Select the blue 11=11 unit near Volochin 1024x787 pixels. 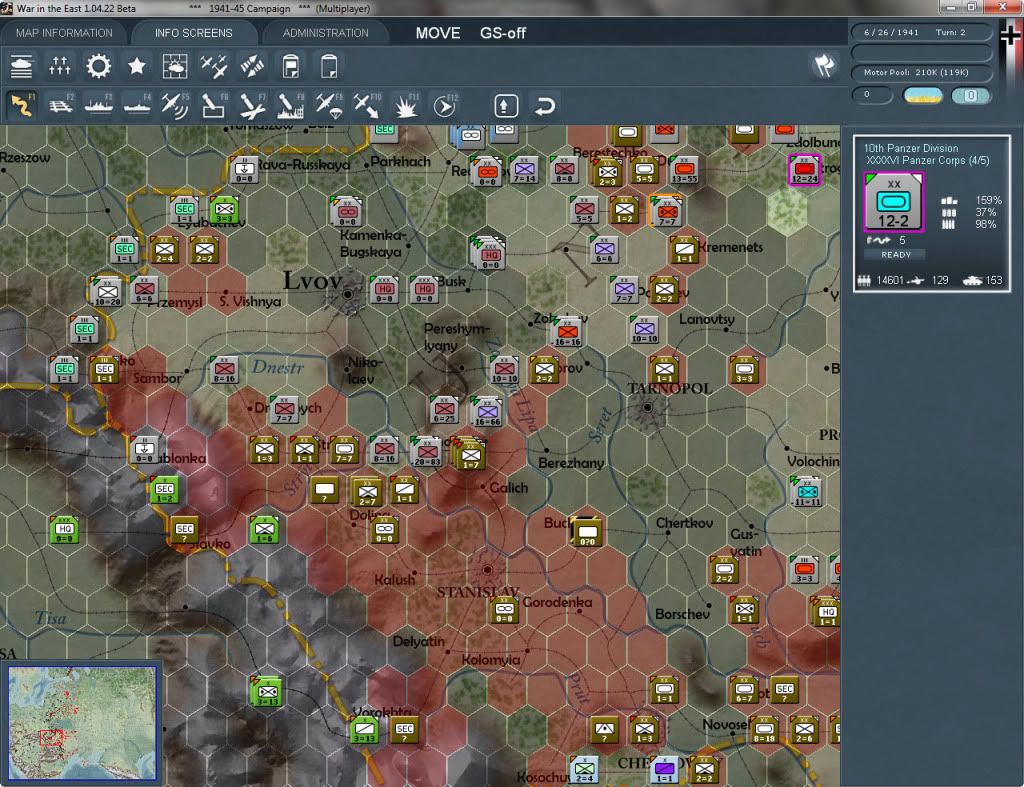click(807, 492)
